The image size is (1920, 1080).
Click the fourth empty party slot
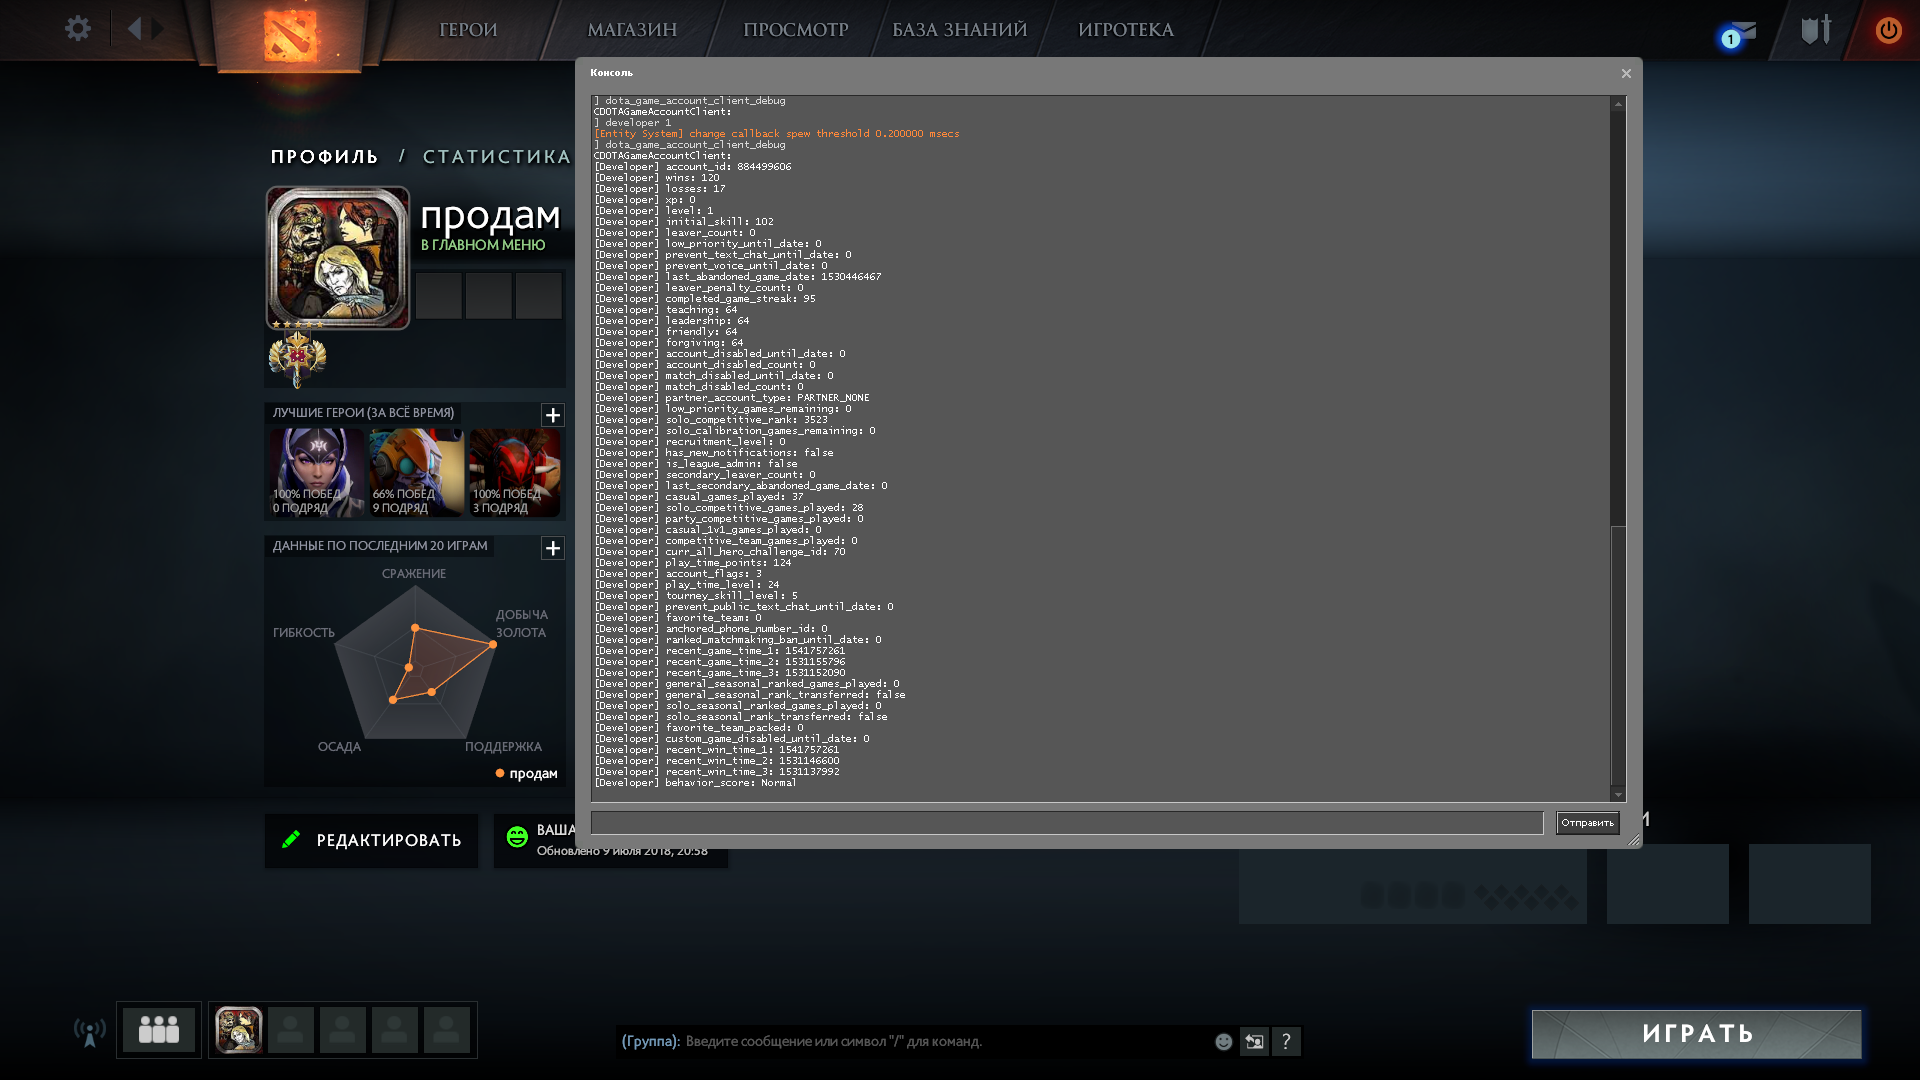tap(447, 1030)
